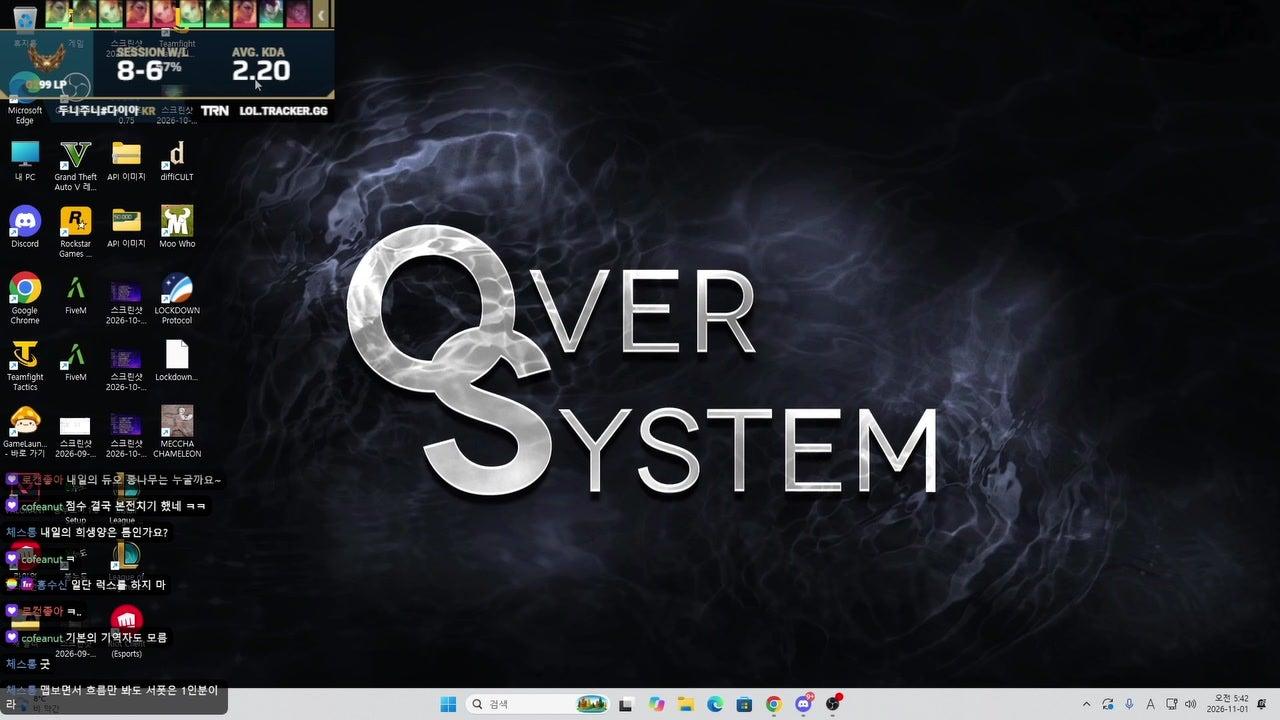The image size is (1280, 720).
Task: Click the Copilot icon in taskbar
Action: click(656, 704)
